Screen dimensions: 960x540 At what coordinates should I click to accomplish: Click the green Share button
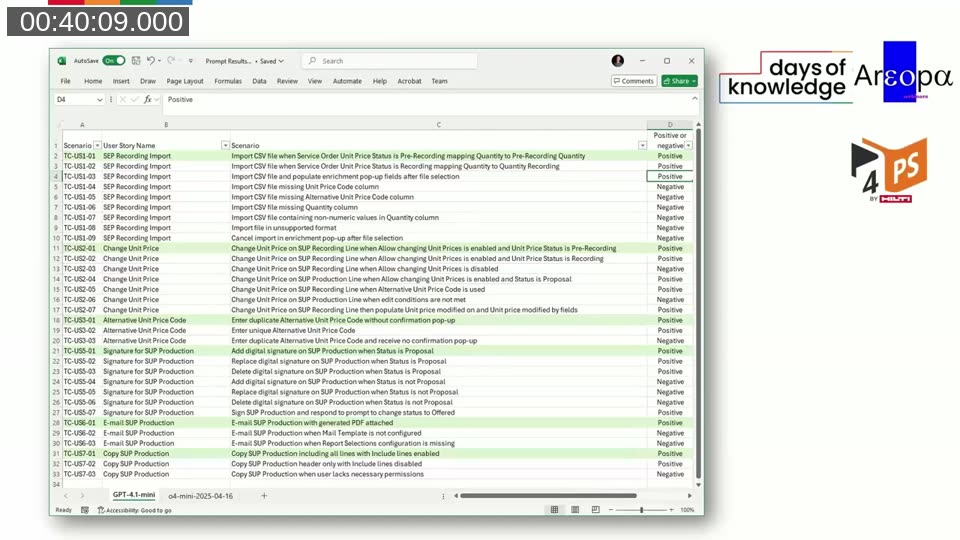[679, 81]
